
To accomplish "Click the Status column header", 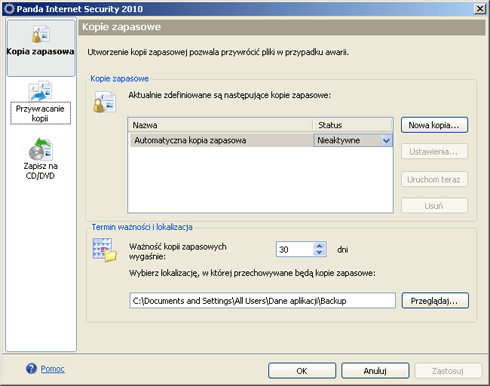I will [353, 125].
